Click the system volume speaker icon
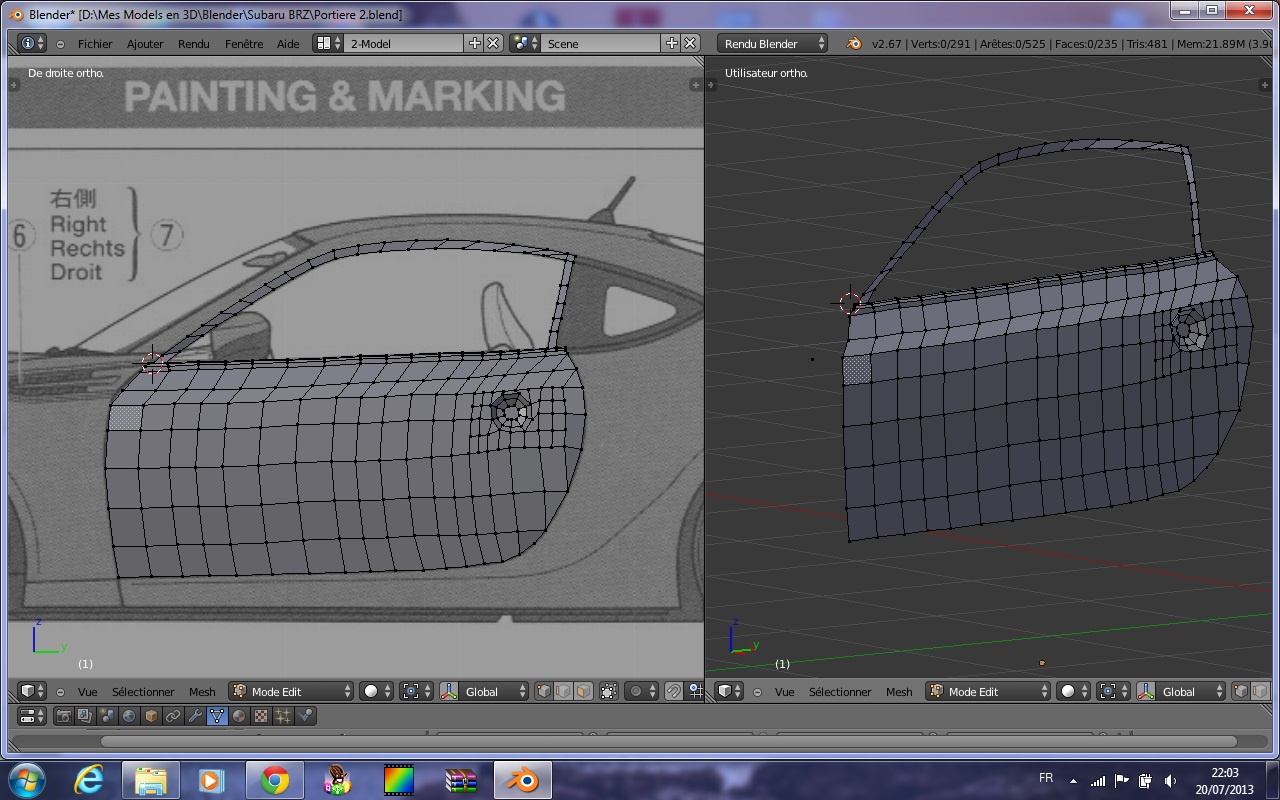1280x800 pixels. click(x=1170, y=781)
